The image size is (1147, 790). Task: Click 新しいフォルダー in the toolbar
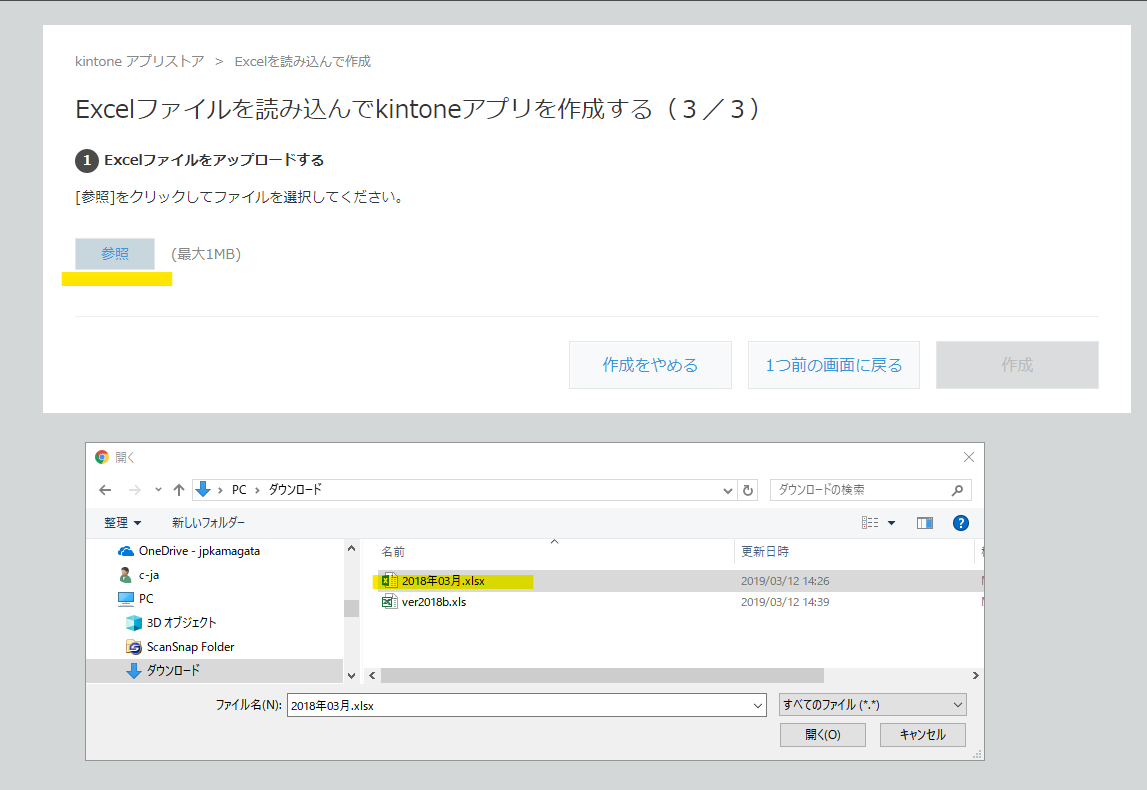pos(208,523)
